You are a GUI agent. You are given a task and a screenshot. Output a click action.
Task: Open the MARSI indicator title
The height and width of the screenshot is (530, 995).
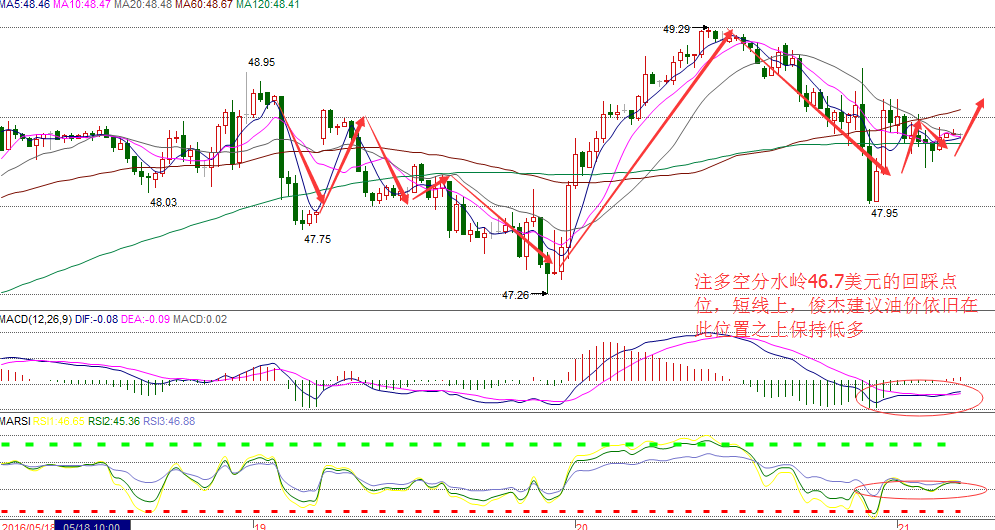pyautogui.click(x=15, y=421)
